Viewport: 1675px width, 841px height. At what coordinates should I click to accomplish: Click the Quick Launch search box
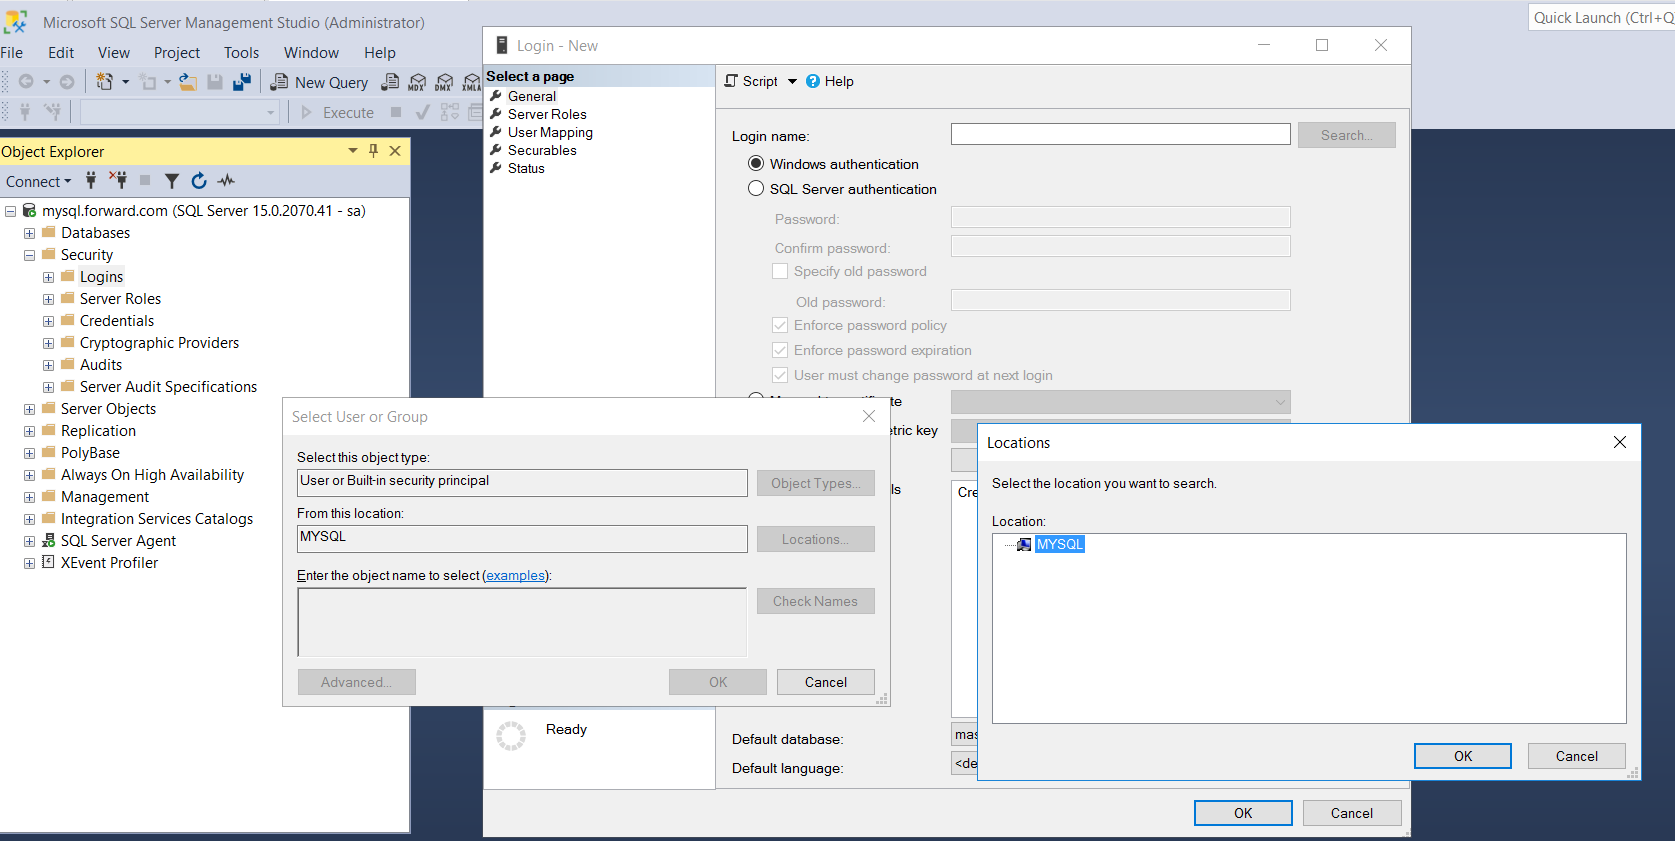click(1602, 17)
